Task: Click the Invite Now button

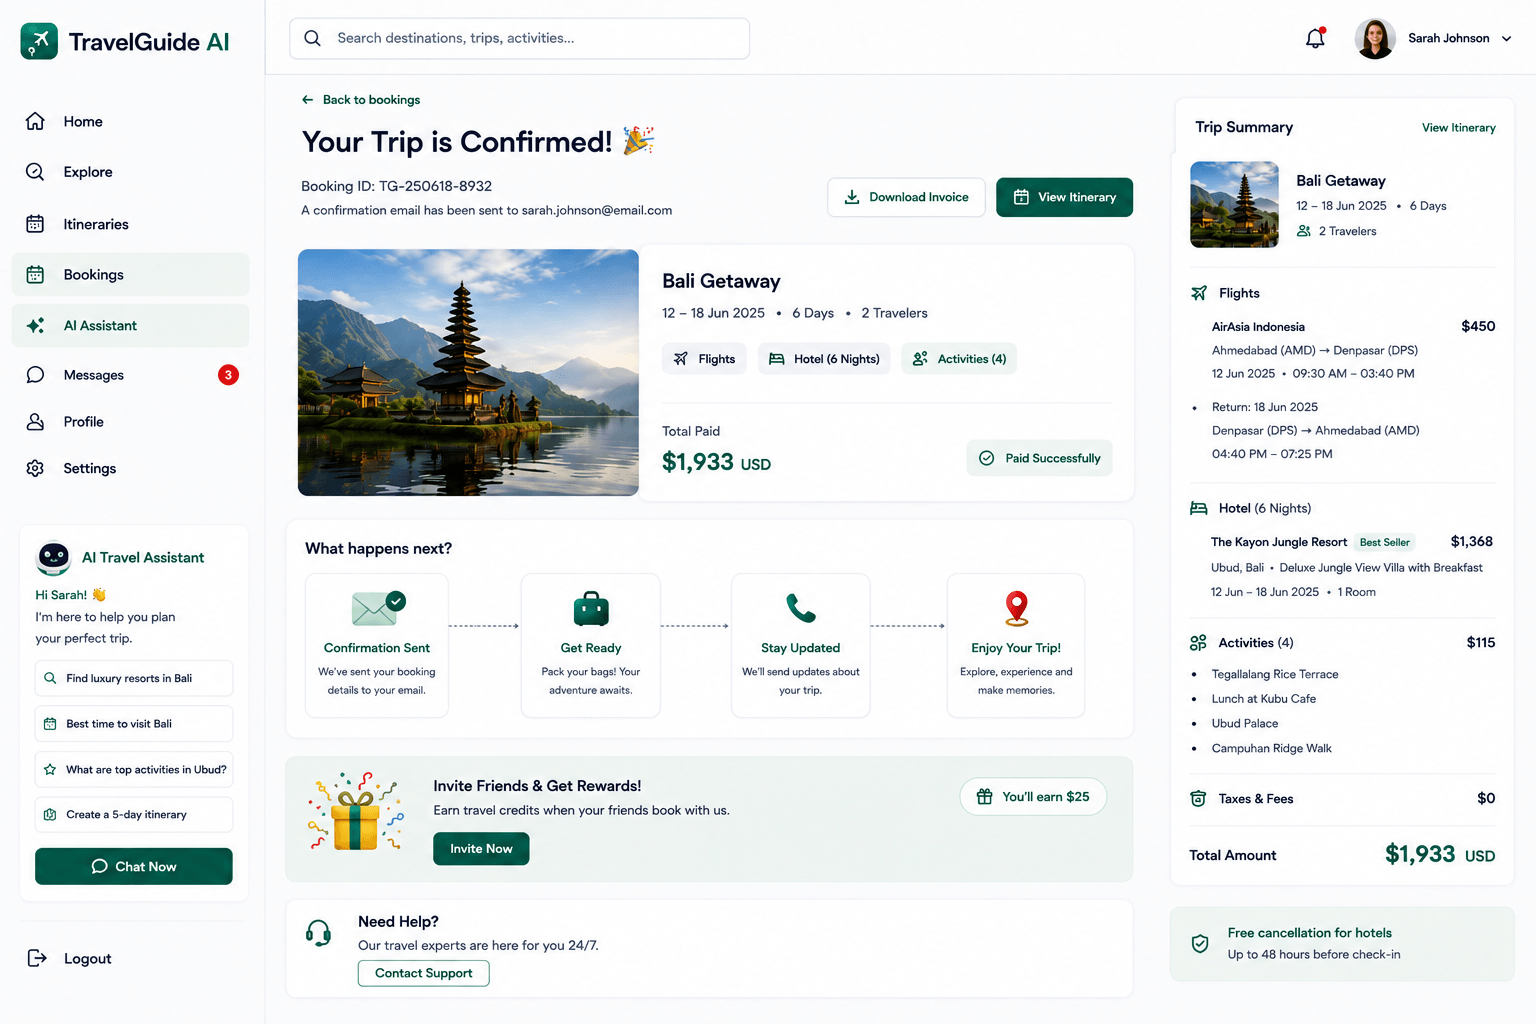Action: coord(481,848)
